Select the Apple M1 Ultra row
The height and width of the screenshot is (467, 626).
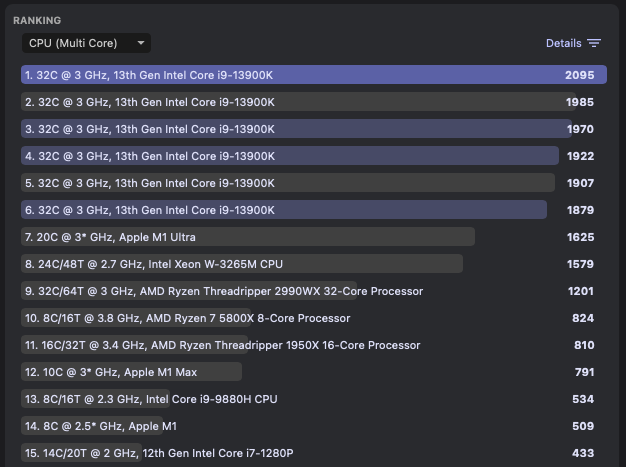pos(314,237)
